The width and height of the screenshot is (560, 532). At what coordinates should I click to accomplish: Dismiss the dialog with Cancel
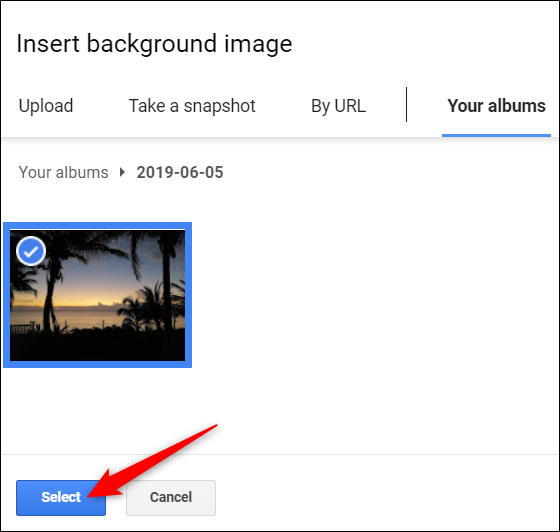tap(171, 497)
